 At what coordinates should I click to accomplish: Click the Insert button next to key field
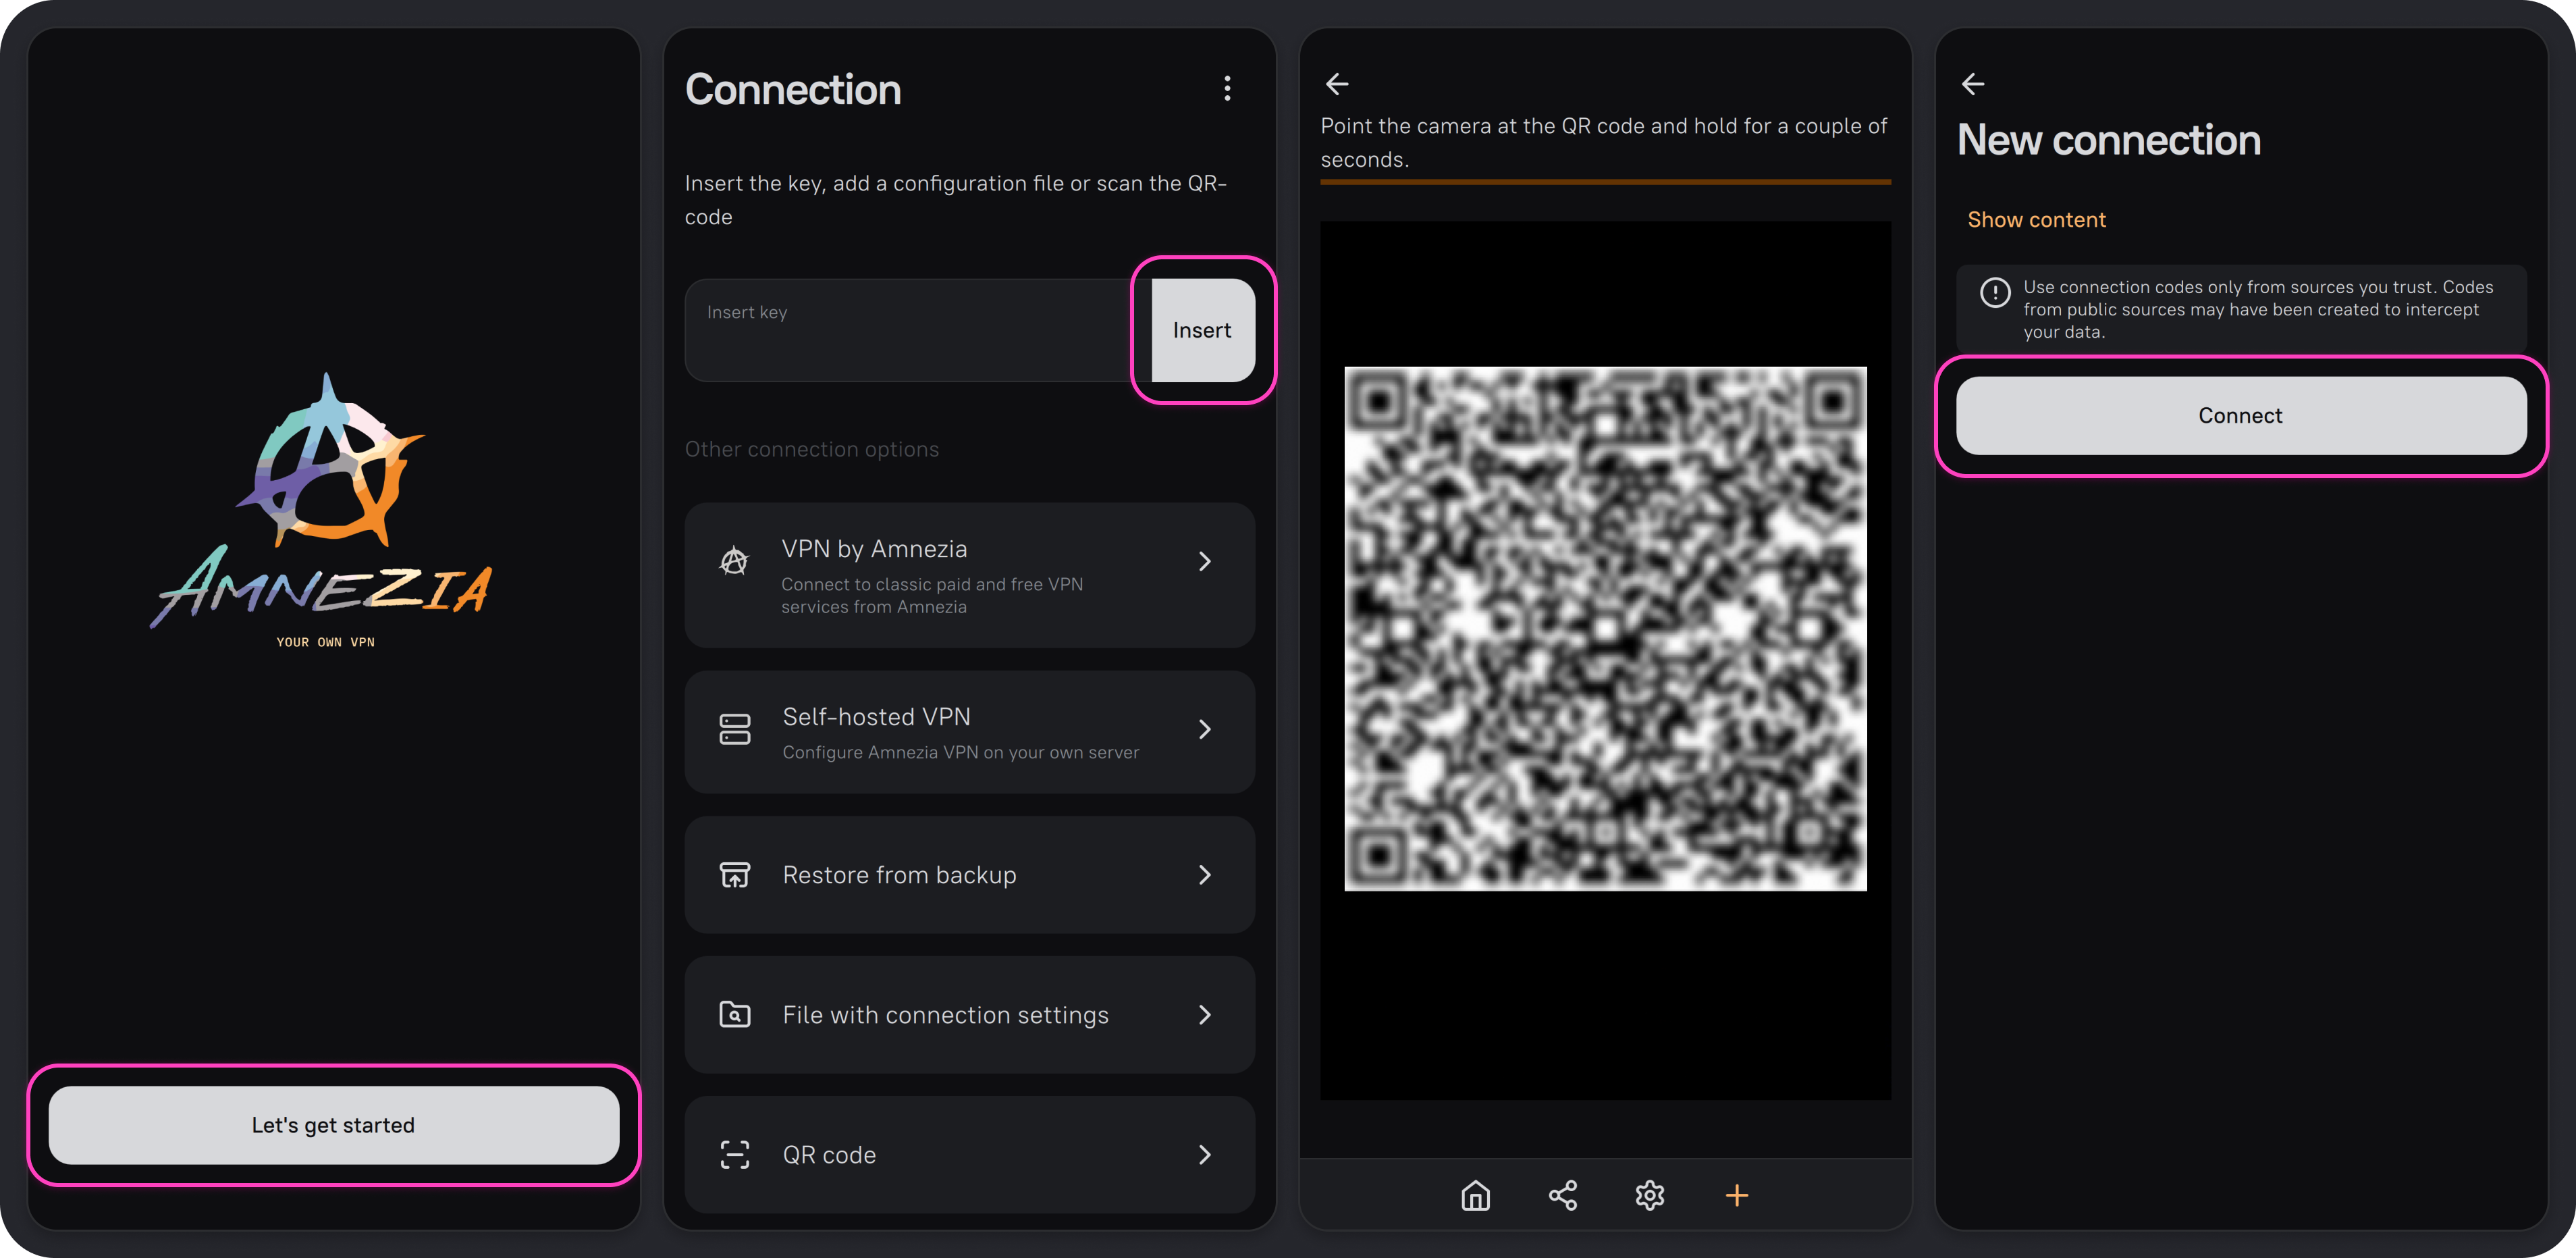[x=1202, y=330]
